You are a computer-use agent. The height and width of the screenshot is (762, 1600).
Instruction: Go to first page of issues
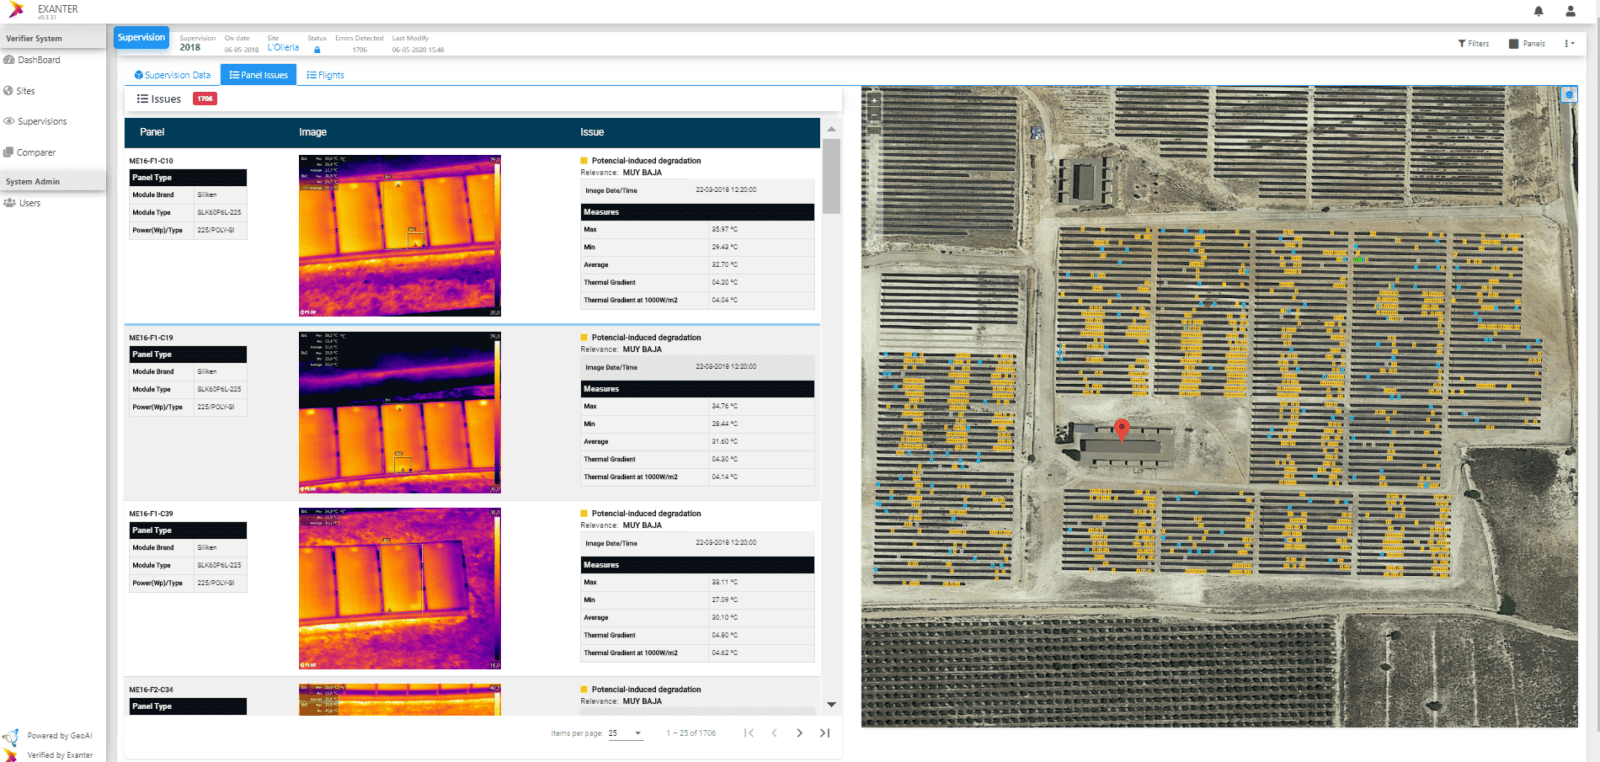(x=749, y=733)
